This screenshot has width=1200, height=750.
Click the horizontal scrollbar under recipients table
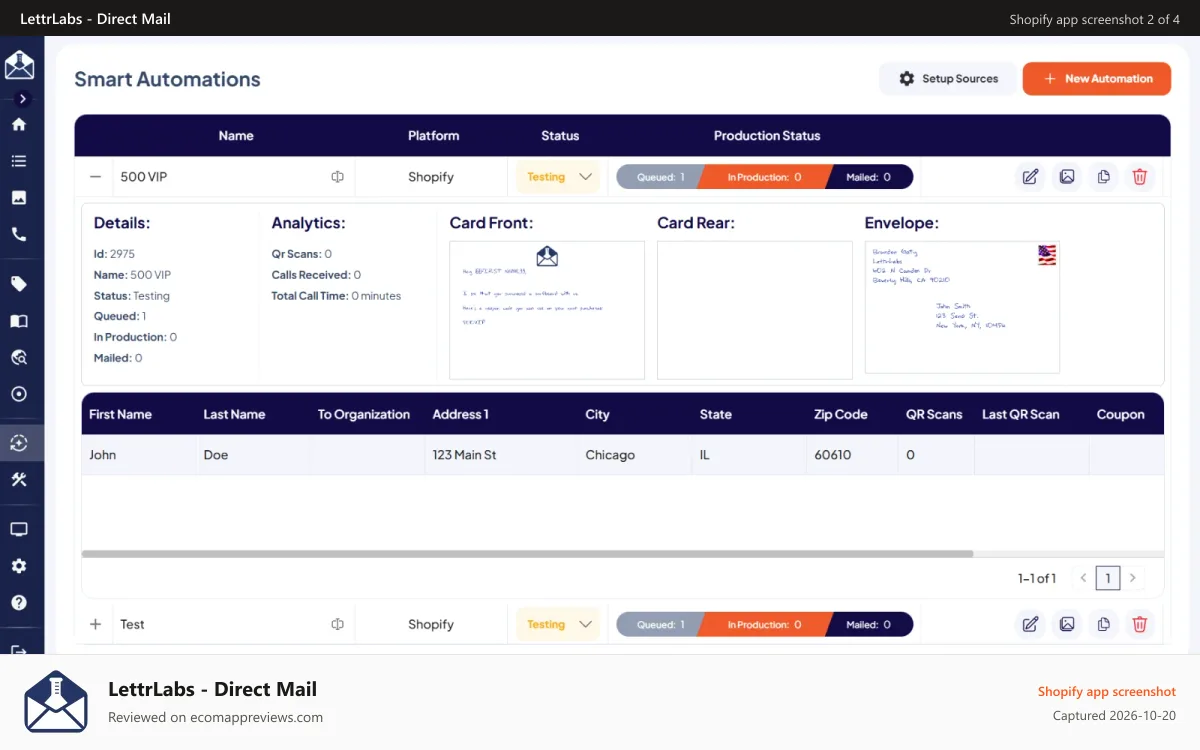[x=527, y=553]
